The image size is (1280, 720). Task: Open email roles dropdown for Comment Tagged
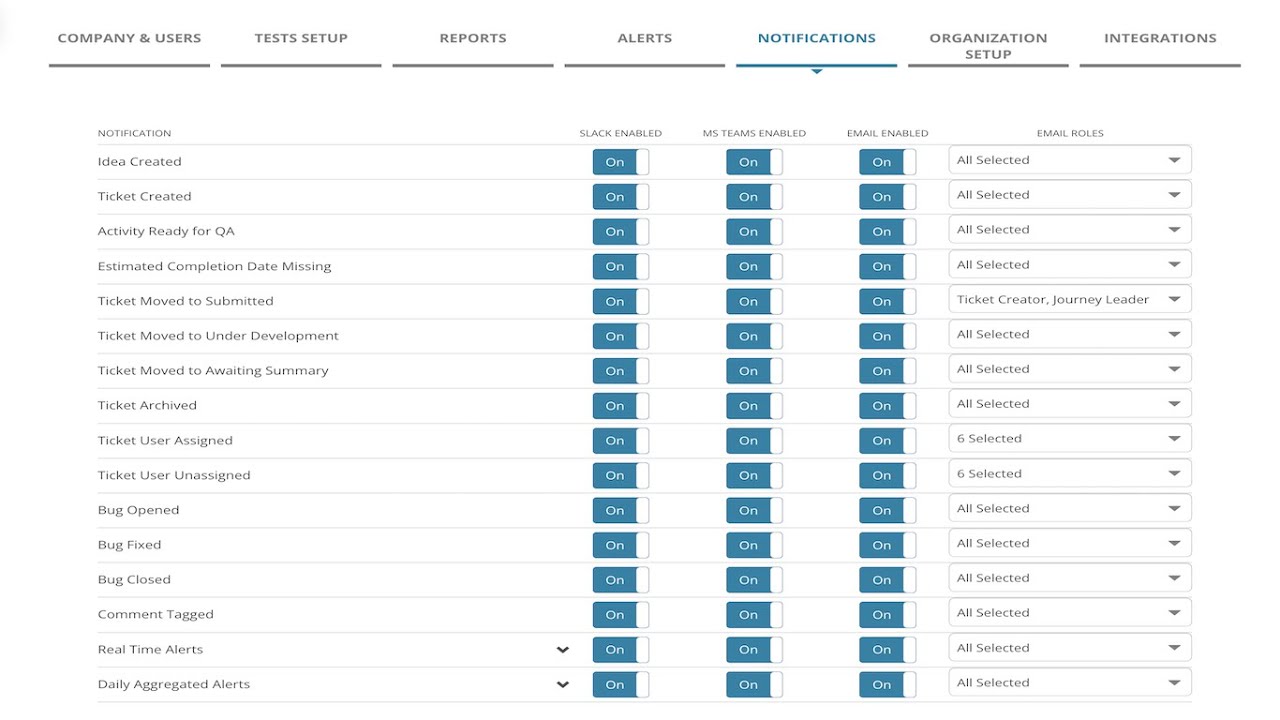click(x=1070, y=613)
